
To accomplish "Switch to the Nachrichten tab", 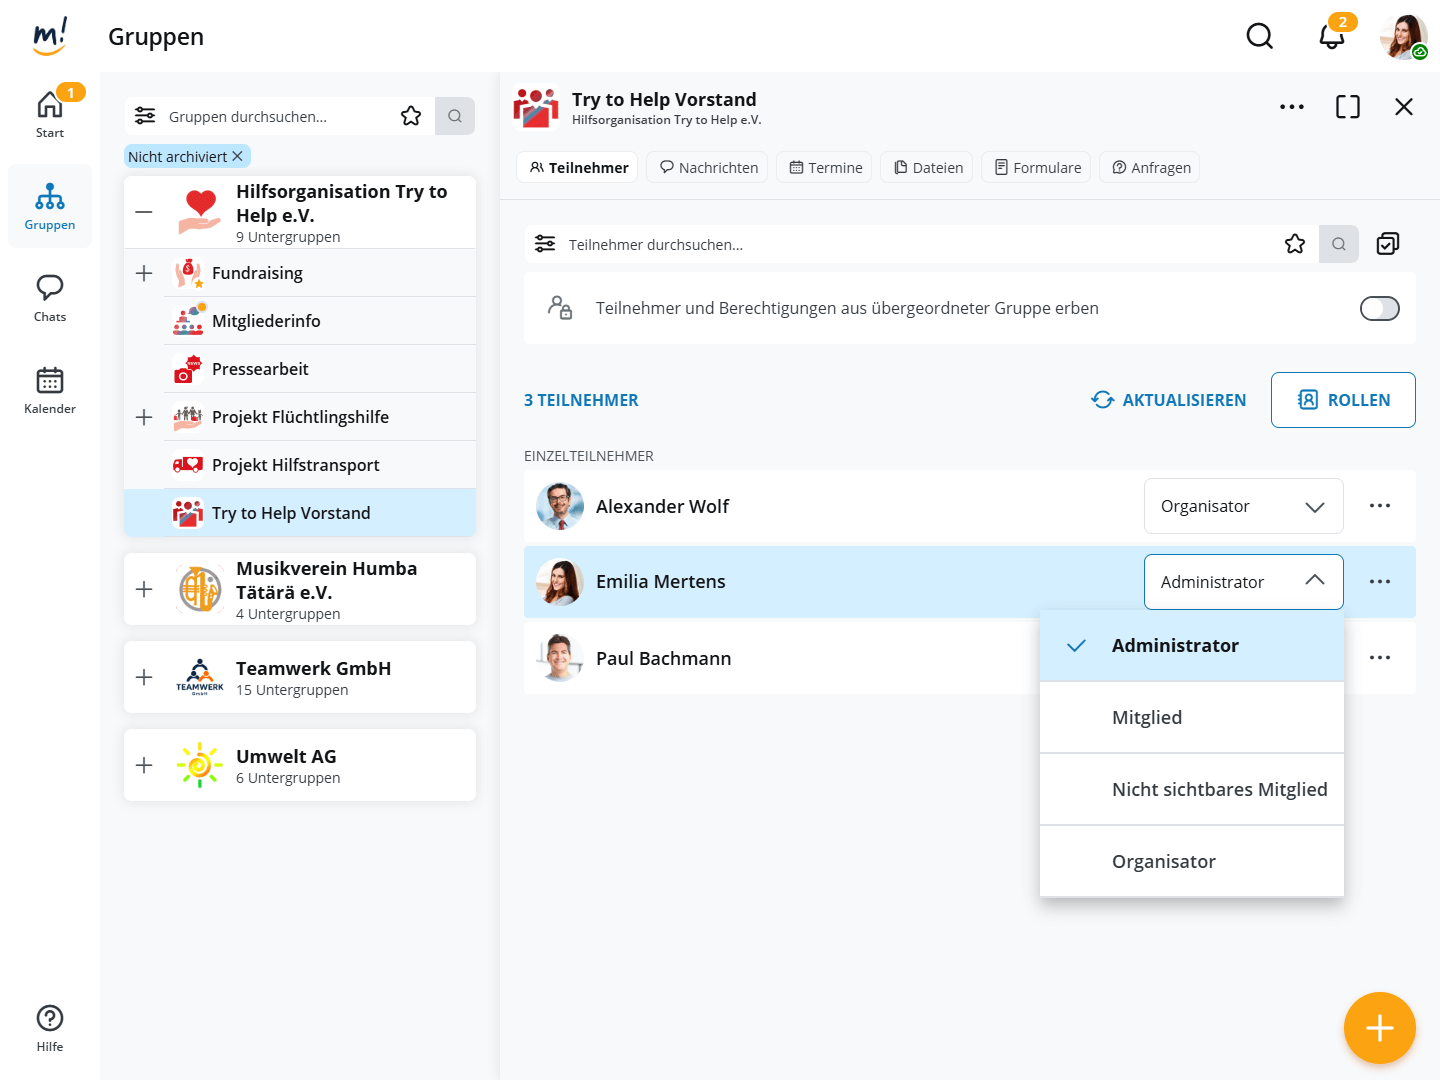I will pyautogui.click(x=707, y=168).
